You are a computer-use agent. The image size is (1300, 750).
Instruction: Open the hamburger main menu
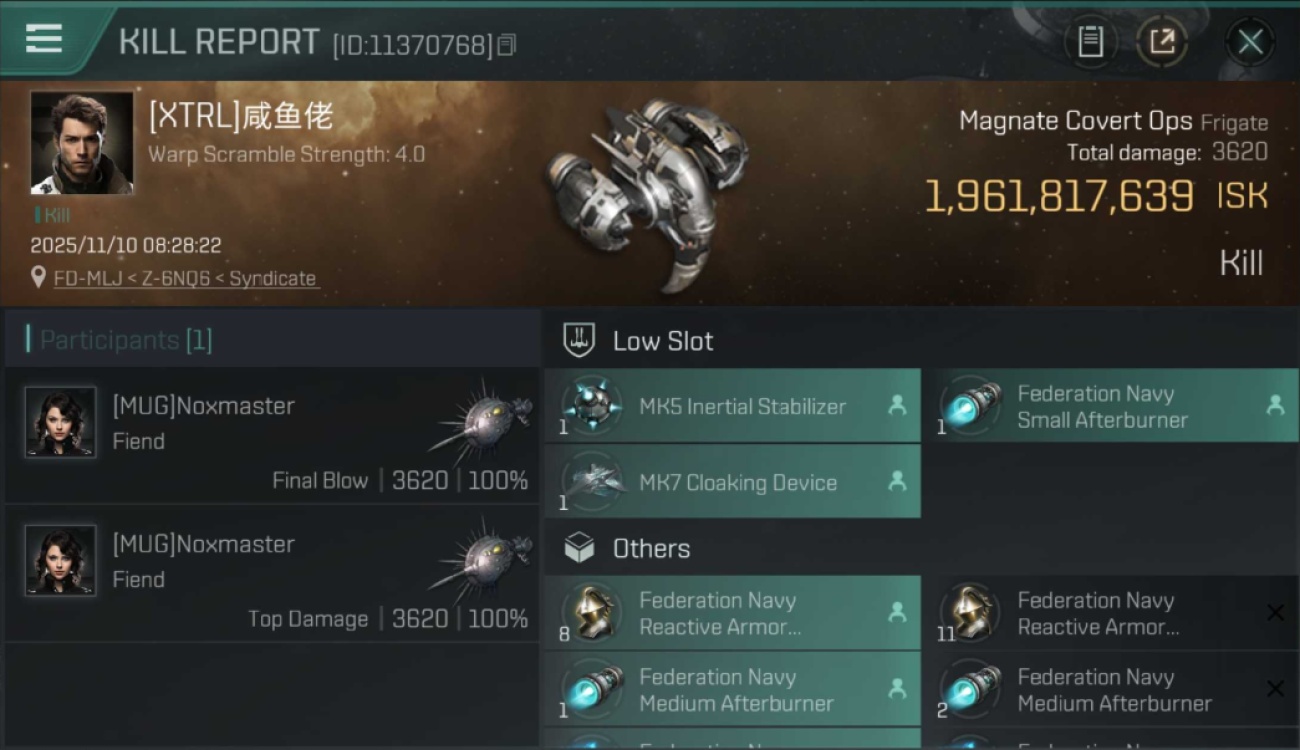point(44,39)
